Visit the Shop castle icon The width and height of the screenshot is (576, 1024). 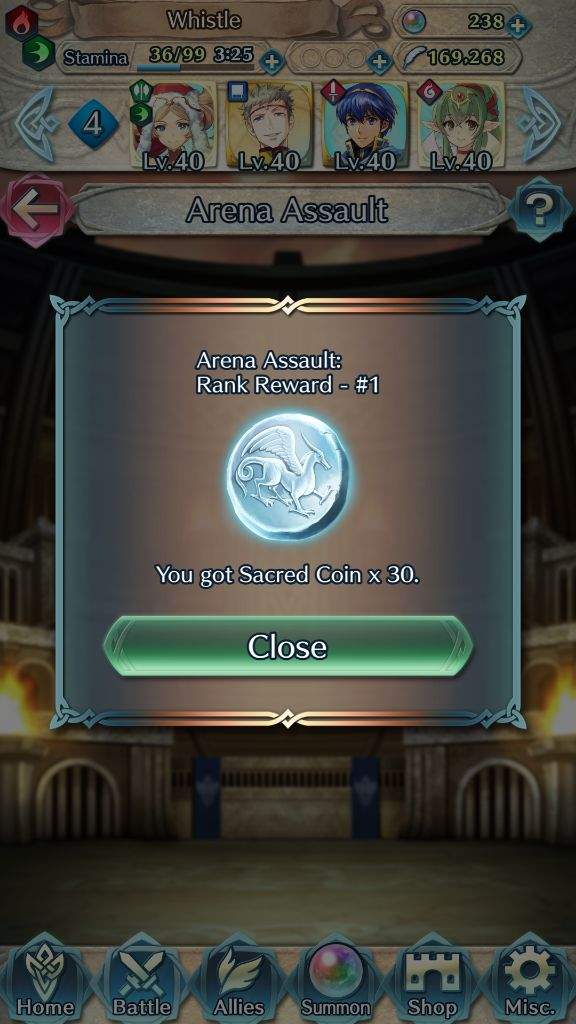(x=432, y=982)
